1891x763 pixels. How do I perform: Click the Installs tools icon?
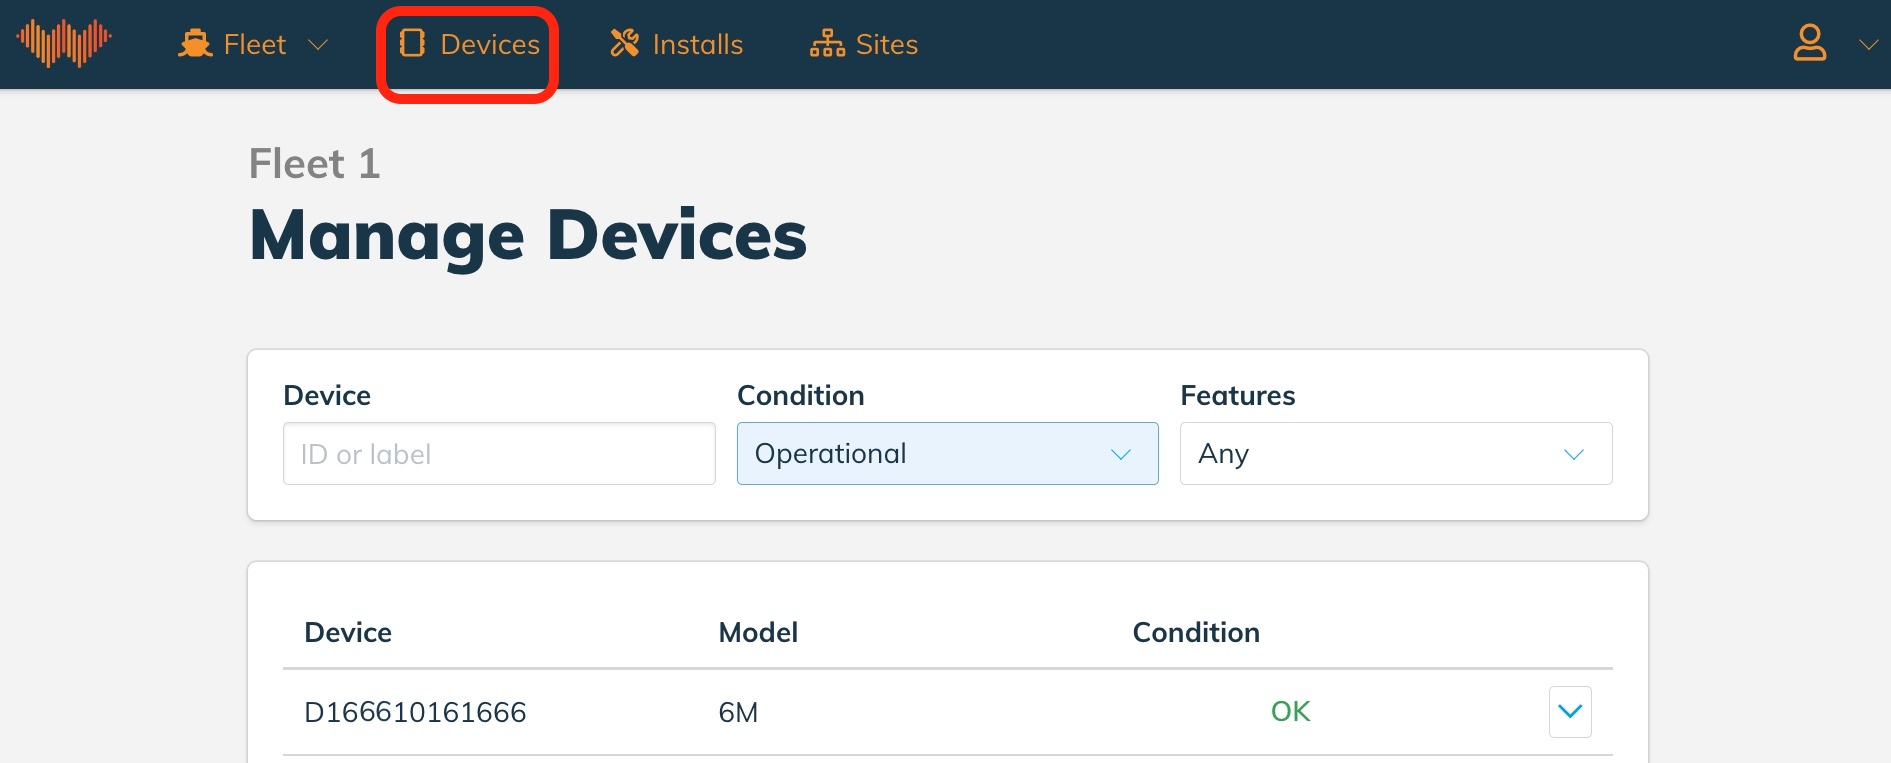pos(625,43)
